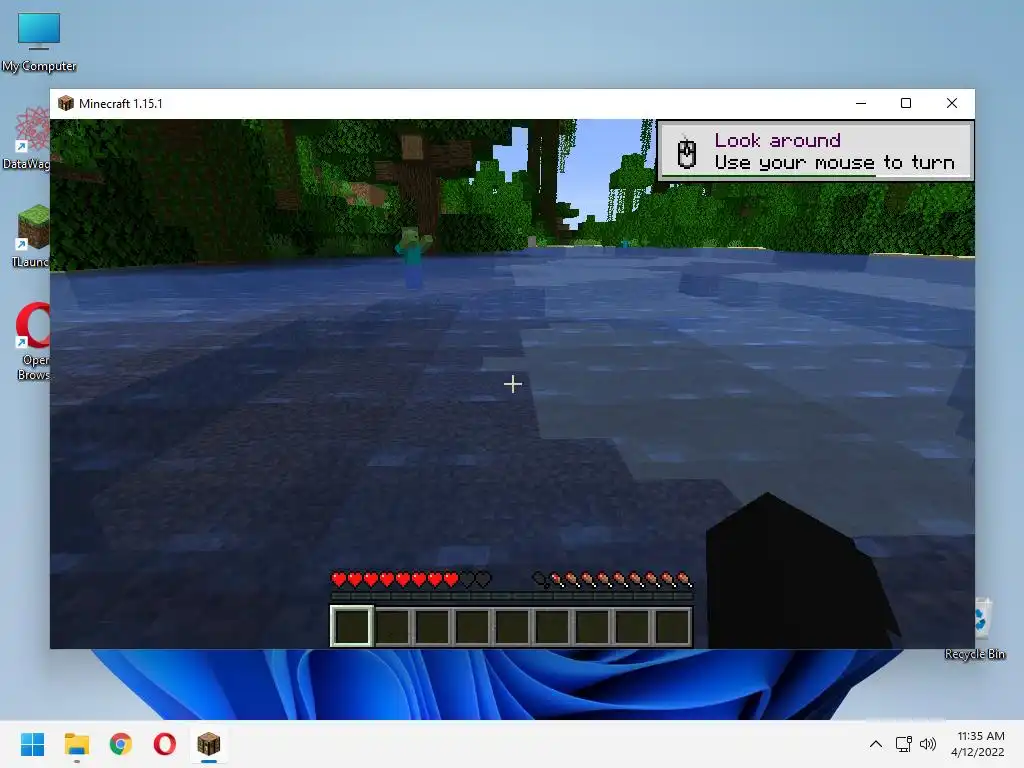1024x768 pixels.
Task: Select the first highlighted hotbar slot
Action: point(352,626)
